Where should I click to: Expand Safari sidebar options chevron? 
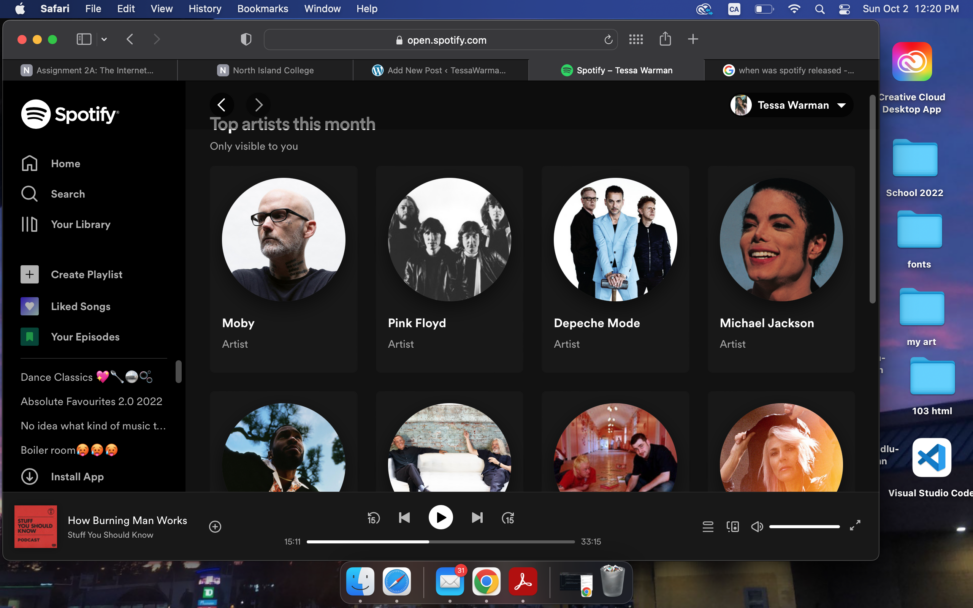(x=104, y=39)
